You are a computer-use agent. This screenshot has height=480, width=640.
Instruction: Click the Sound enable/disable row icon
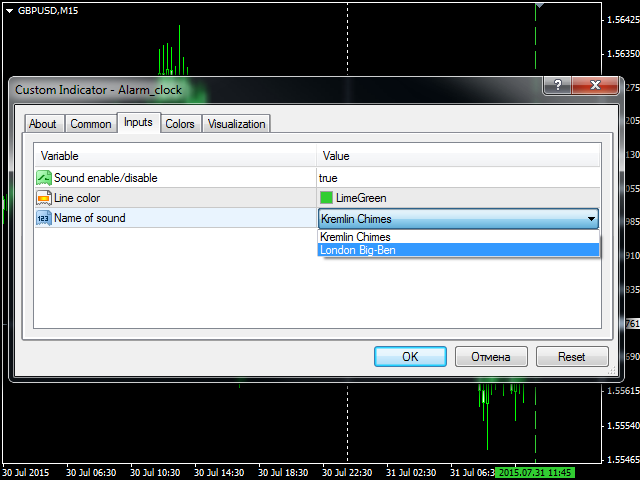point(44,178)
